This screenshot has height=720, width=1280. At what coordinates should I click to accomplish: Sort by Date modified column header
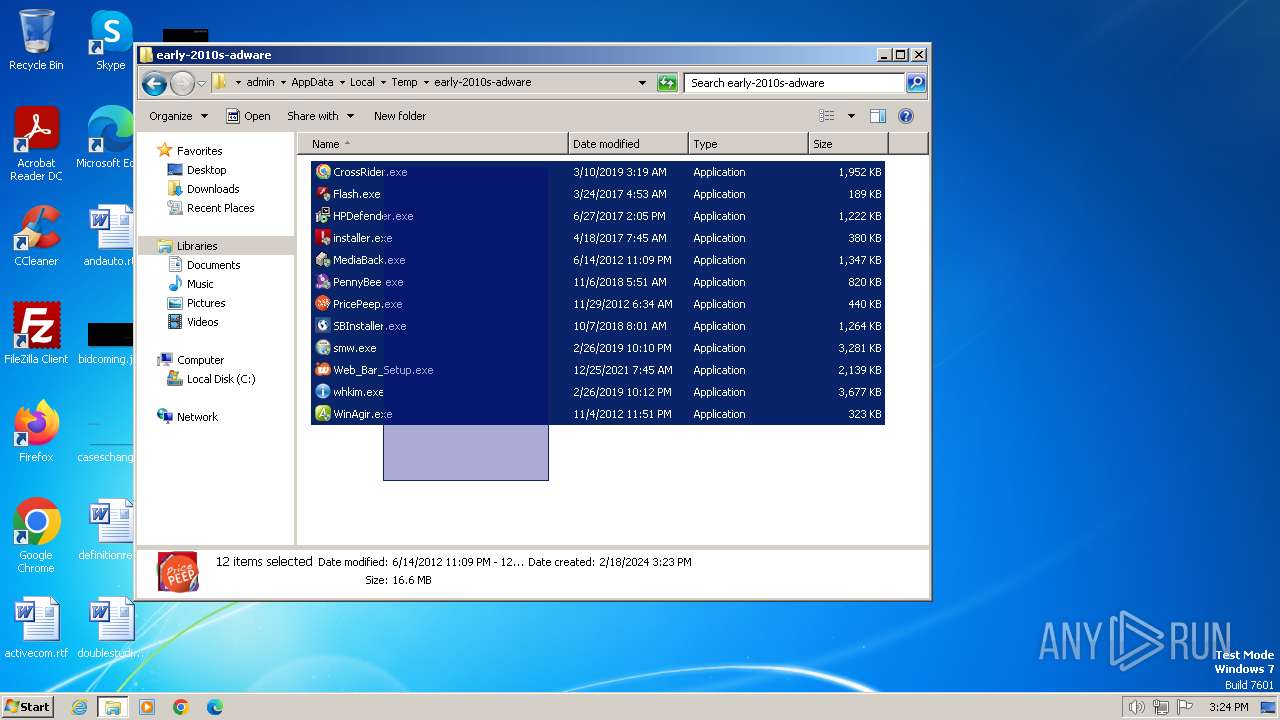pyautogui.click(x=628, y=144)
